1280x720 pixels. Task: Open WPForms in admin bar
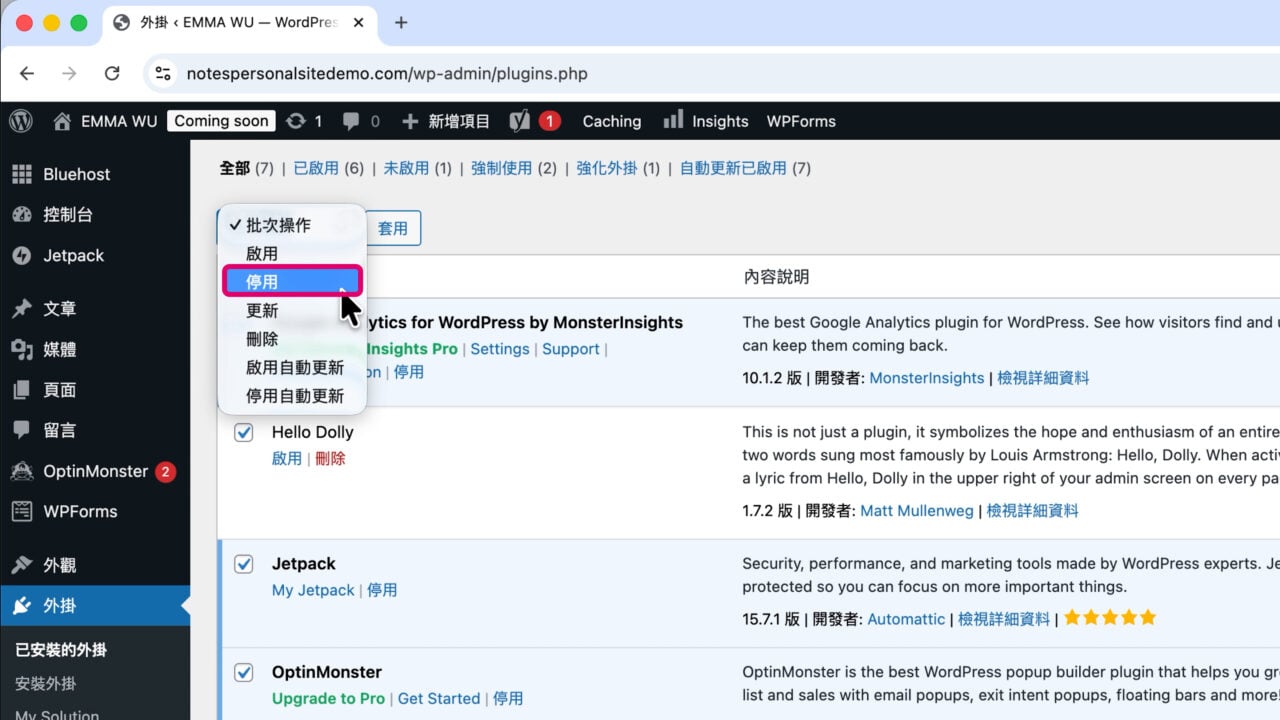point(801,121)
